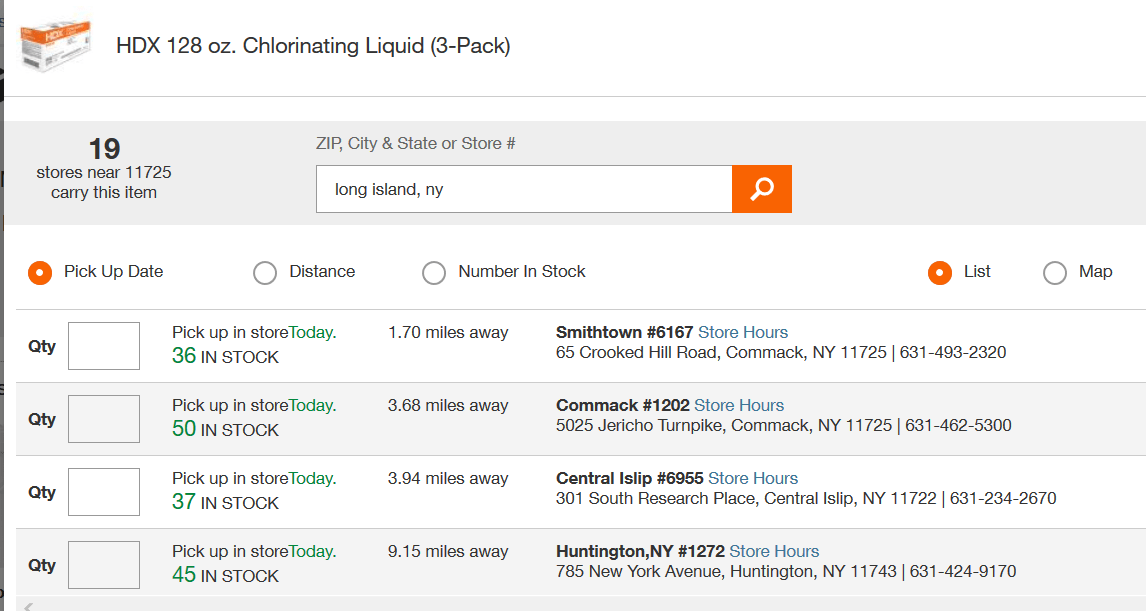The width and height of the screenshot is (1146, 611).
Task: Open Store Hours for Commack #1202
Action: pyautogui.click(x=739, y=405)
